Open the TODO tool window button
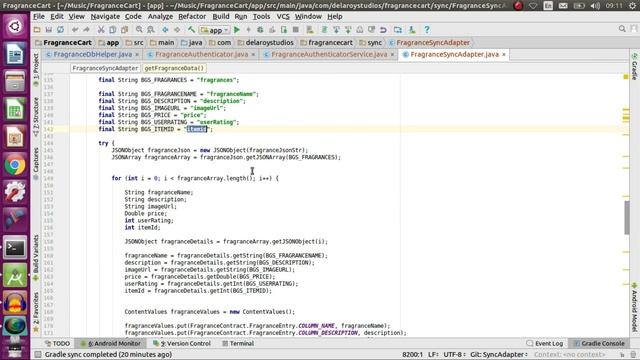 (58, 344)
